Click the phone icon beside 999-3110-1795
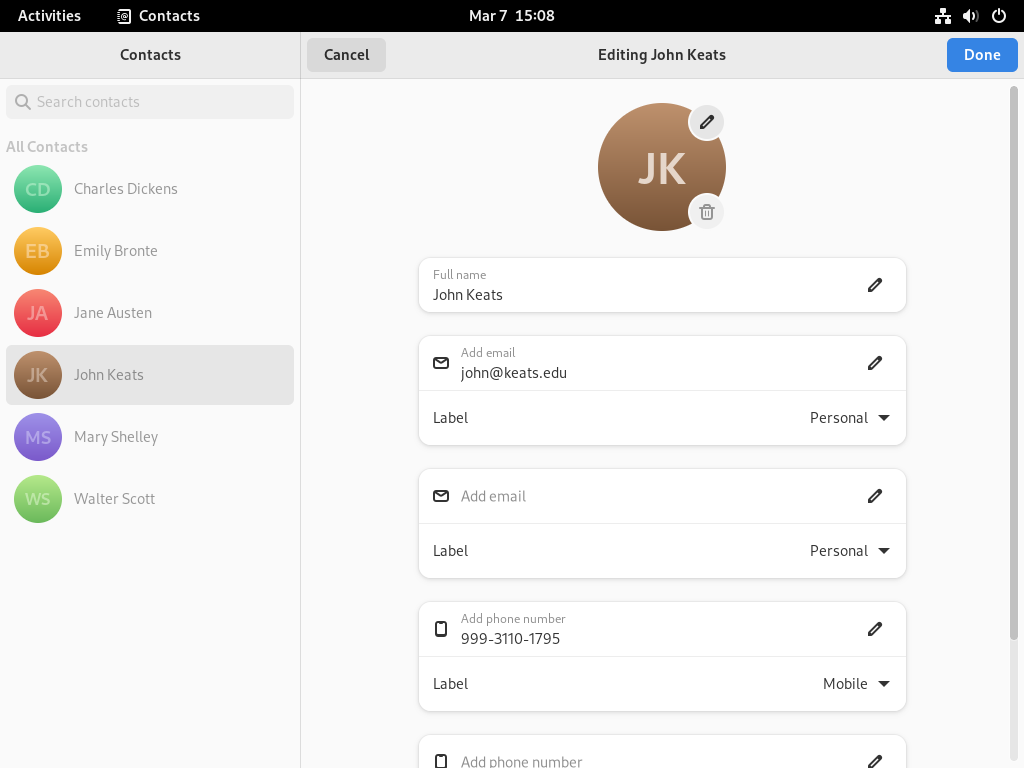Screen dimensions: 1024x768 [x=441, y=629]
